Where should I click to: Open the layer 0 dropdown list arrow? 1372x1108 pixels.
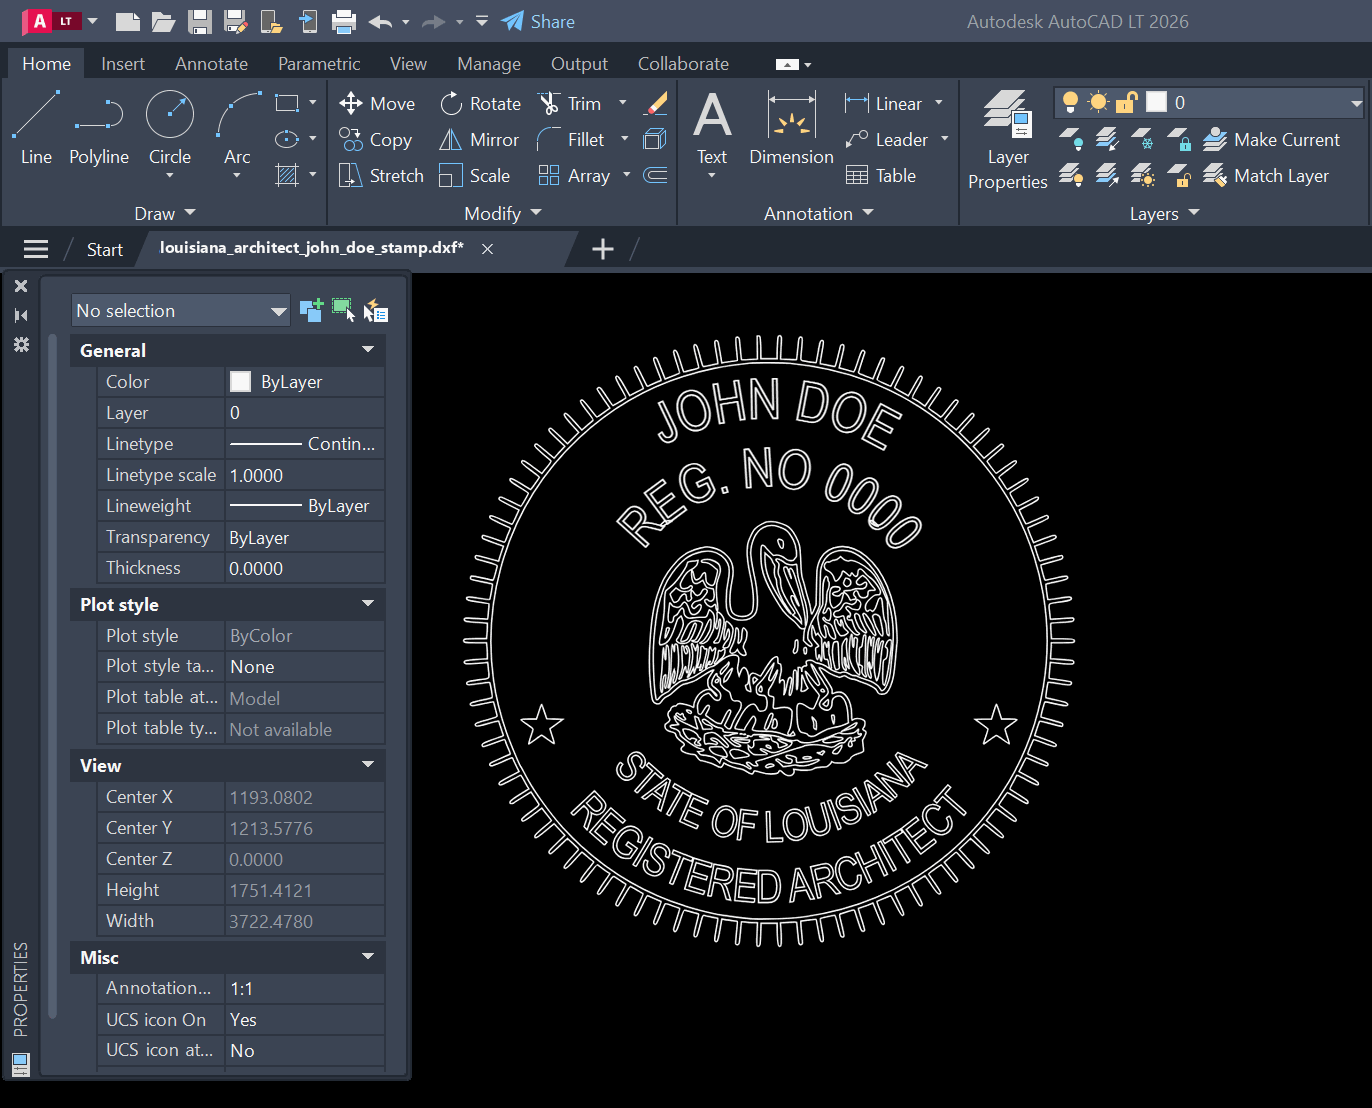pyautogui.click(x=1356, y=103)
